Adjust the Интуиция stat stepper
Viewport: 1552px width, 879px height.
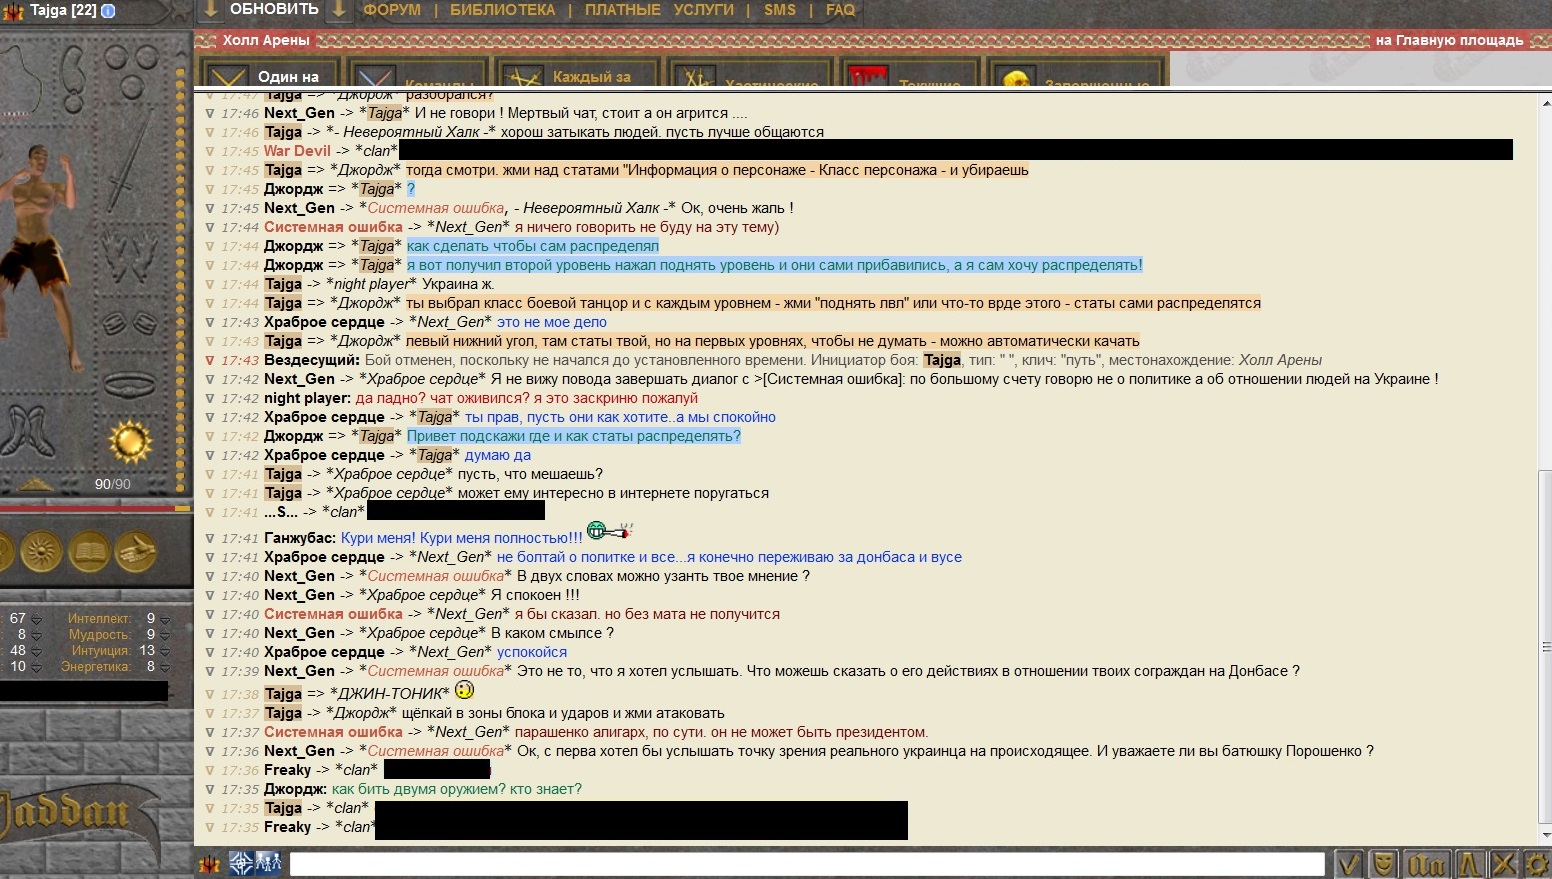[164, 651]
